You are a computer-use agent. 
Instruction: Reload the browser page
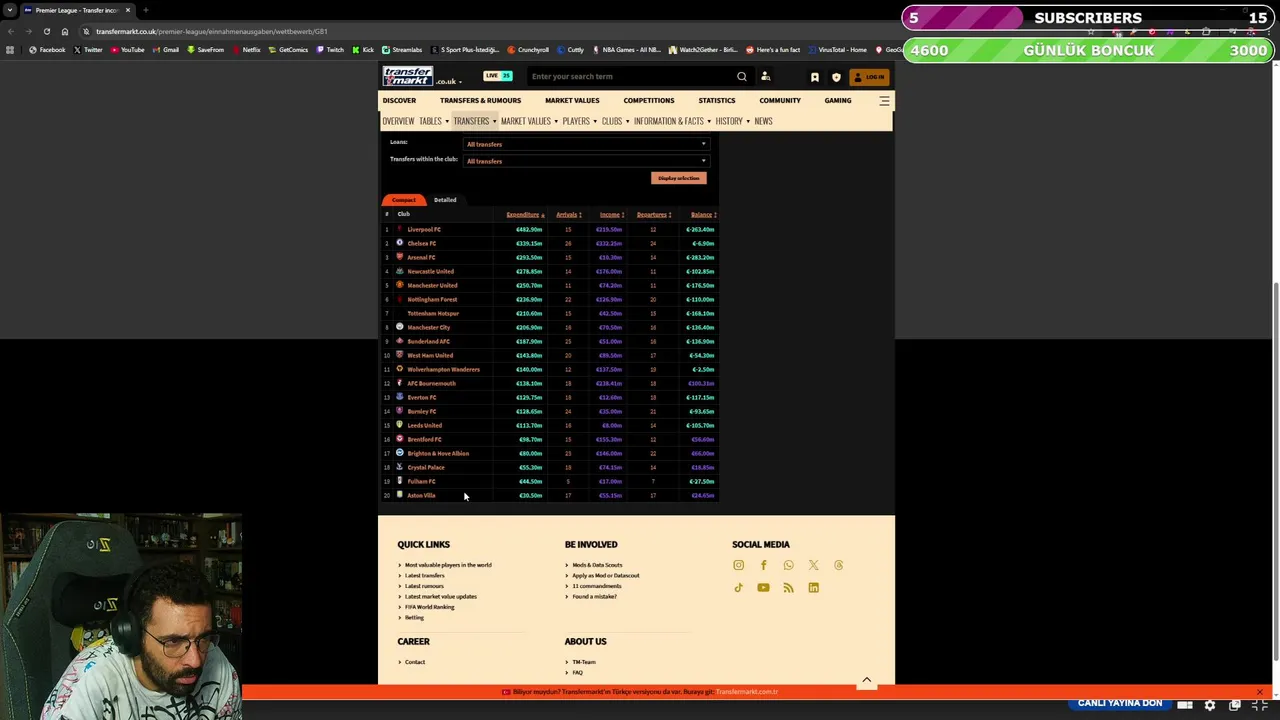tap(46, 31)
